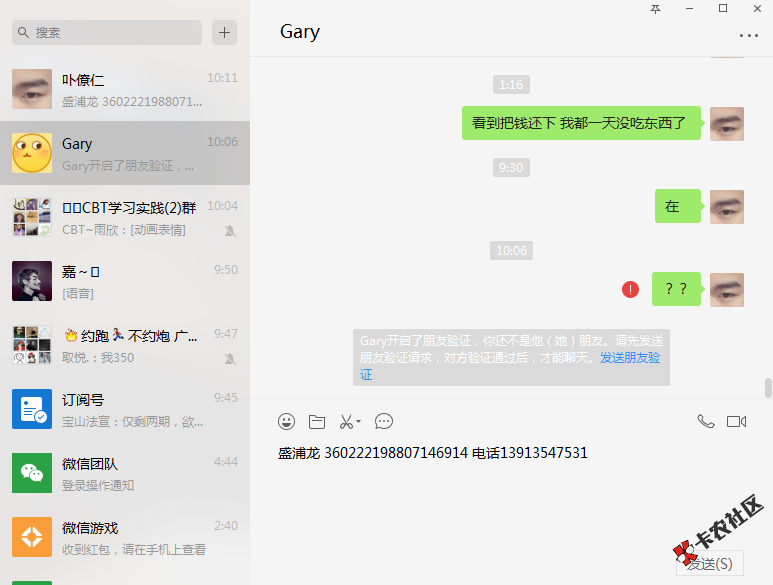This screenshot has height=585, width=773.
Task: Click the 1:16 timestamp label
Action: click(x=511, y=84)
